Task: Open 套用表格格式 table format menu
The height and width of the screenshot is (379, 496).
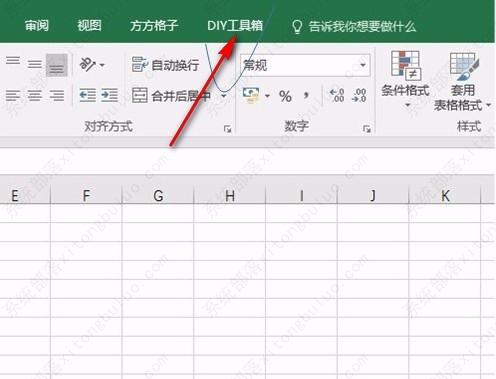Action: pyautogui.click(x=463, y=81)
